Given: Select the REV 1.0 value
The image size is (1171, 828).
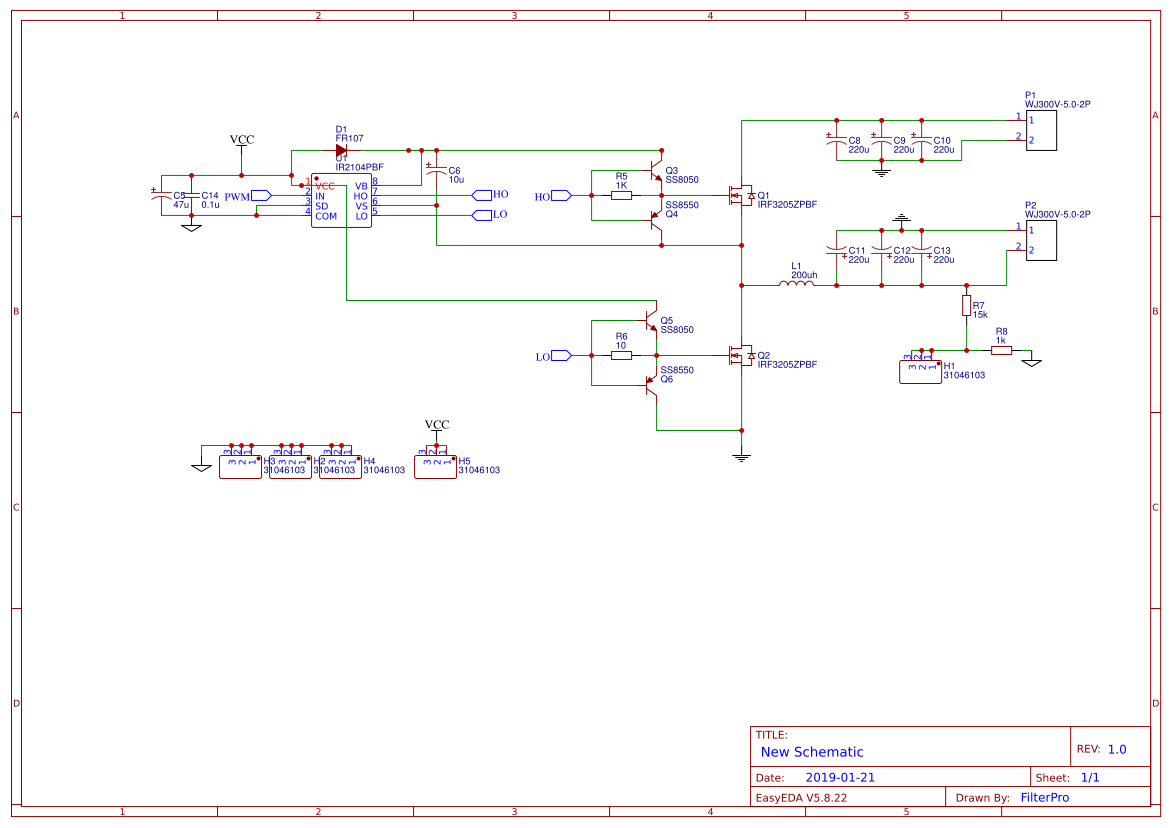Looking at the screenshot, I should 1116,749.
